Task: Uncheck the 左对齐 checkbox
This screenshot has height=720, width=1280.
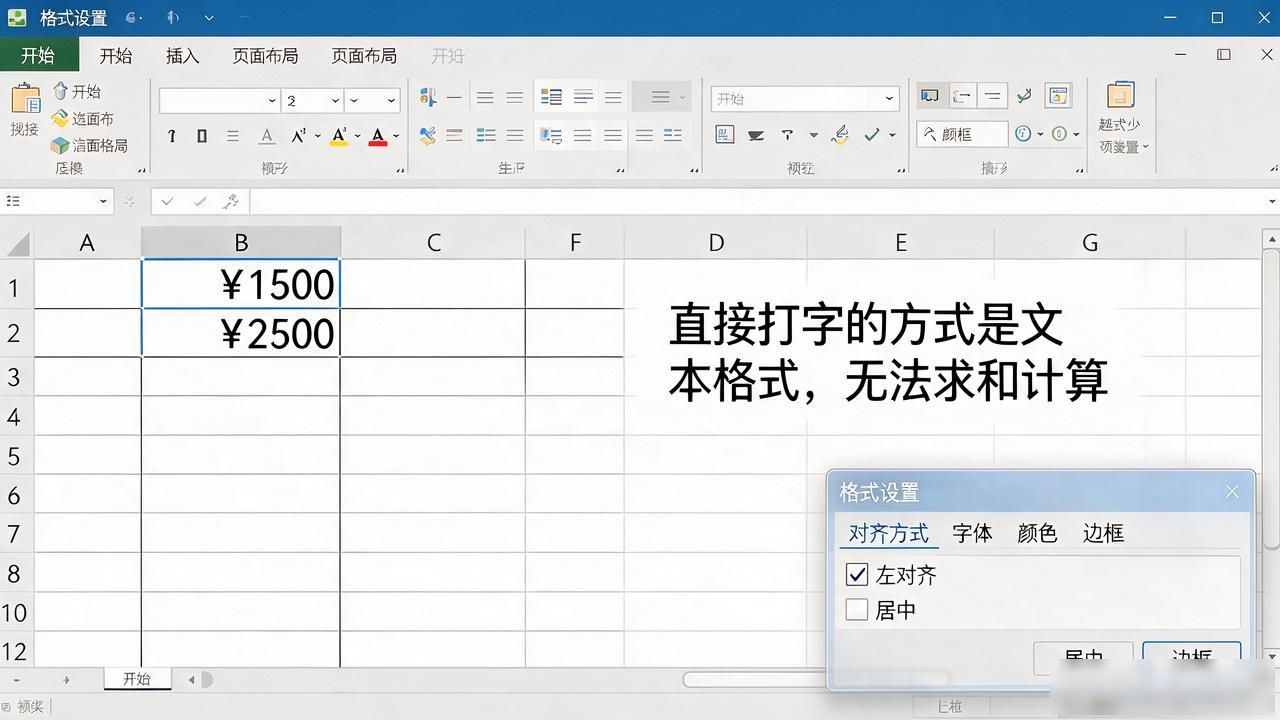Action: click(x=857, y=574)
